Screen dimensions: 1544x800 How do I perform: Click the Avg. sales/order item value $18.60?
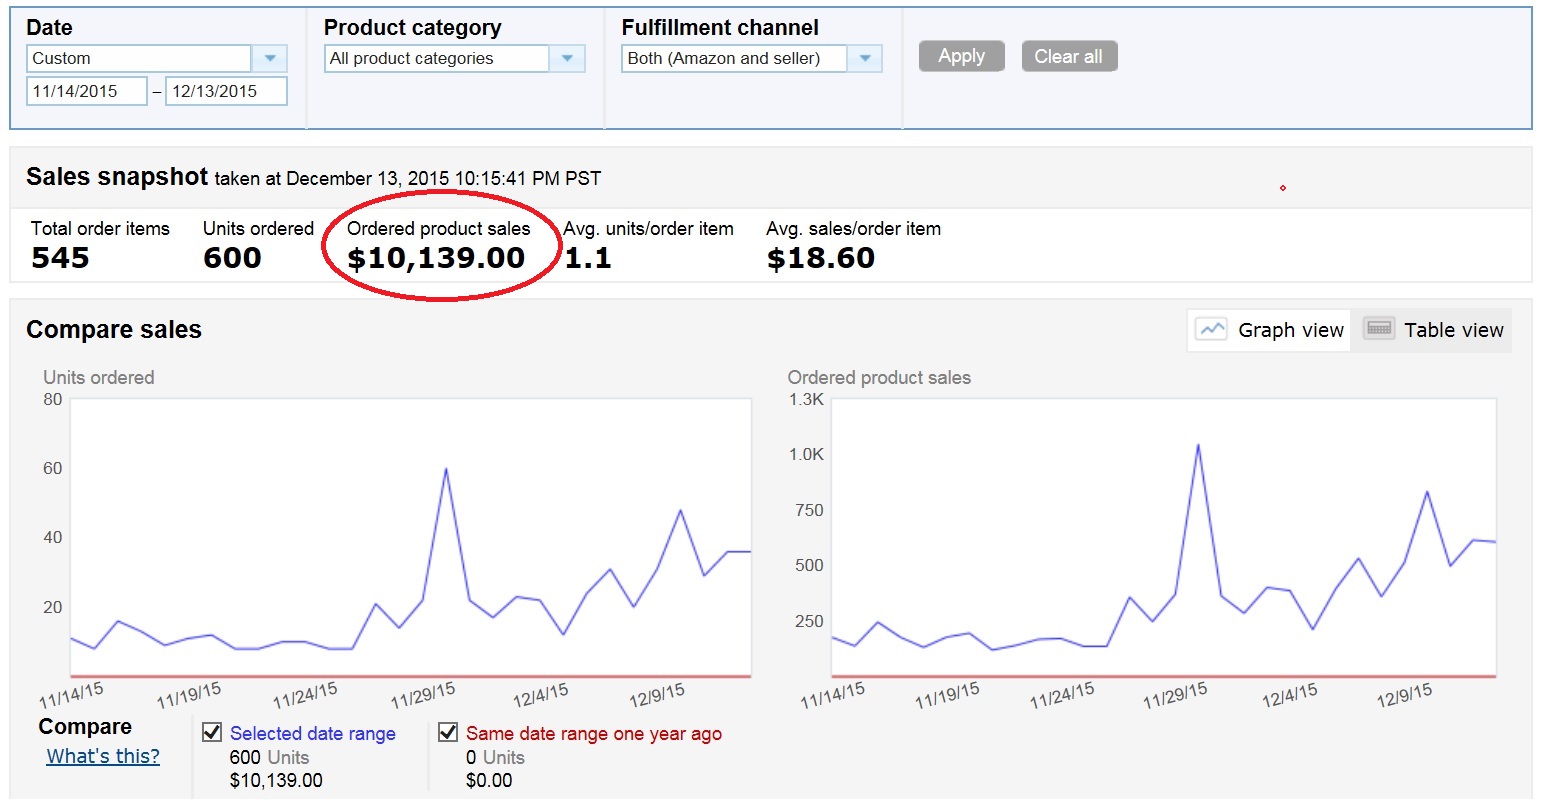pos(821,258)
